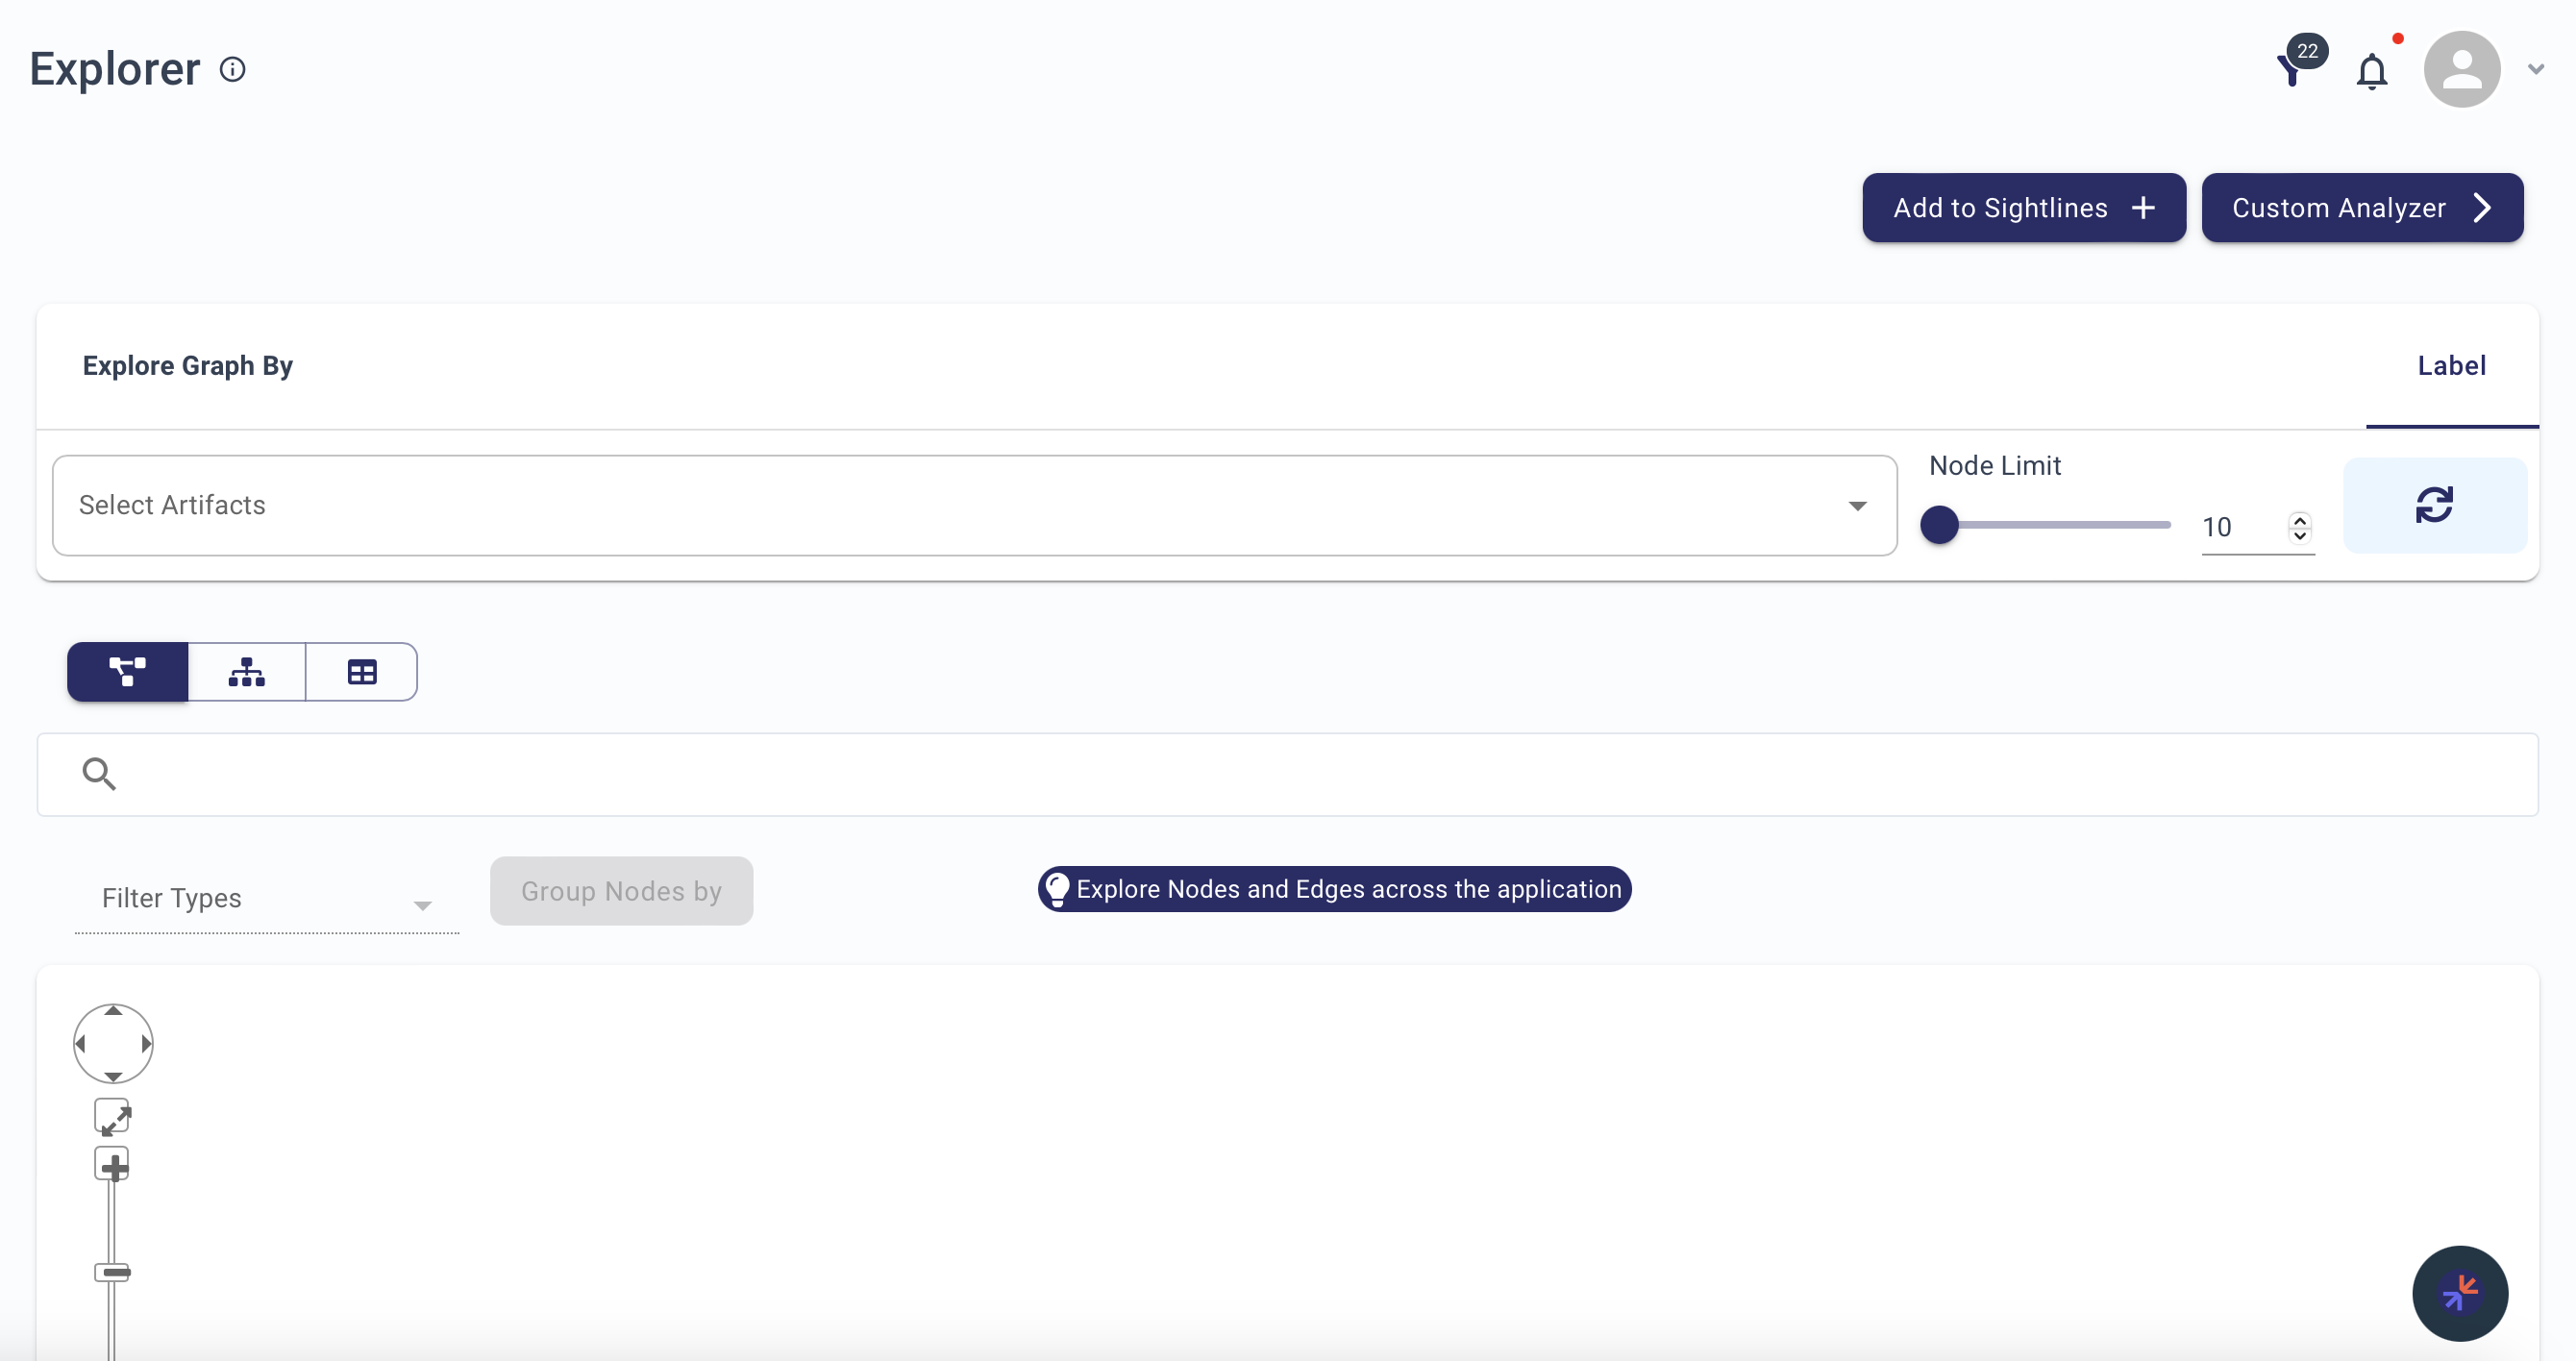Switch to the table view
Image resolution: width=2576 pixels, height=1361 pixels.
tap(362, 672)
